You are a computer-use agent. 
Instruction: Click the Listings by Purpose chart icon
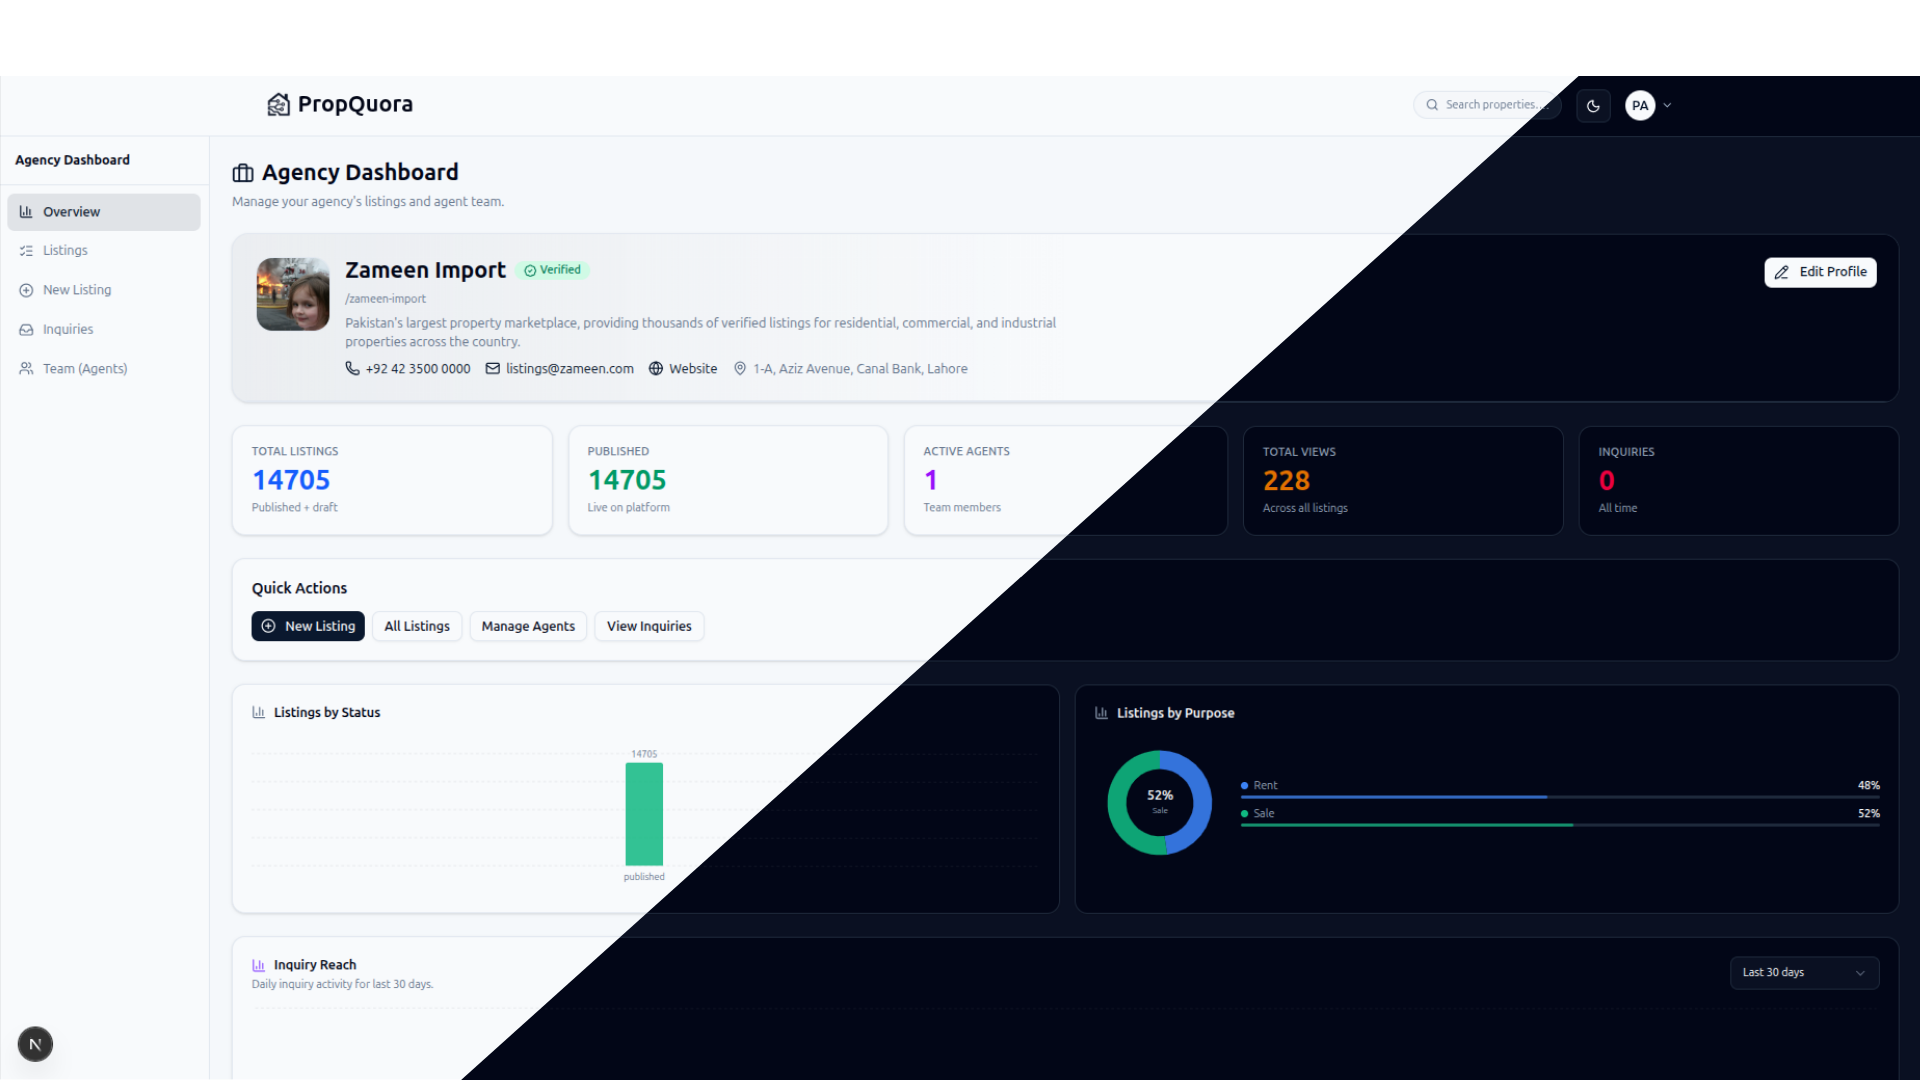pos(1101,713)
